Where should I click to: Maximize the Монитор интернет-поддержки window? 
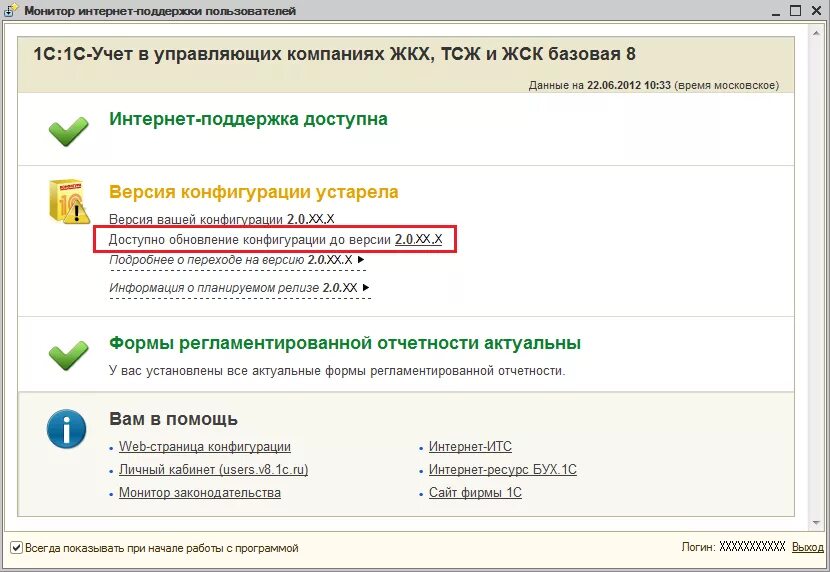[795, 10]
